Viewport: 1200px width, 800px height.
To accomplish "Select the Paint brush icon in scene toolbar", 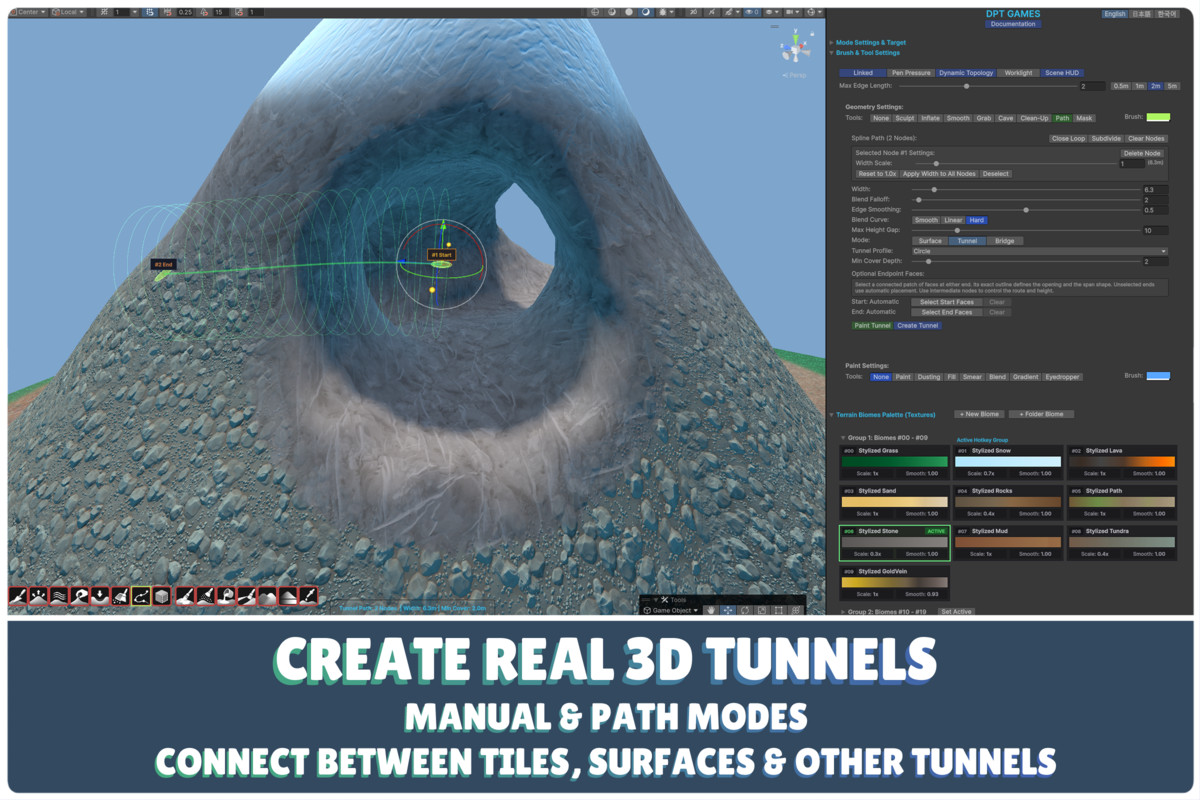I will click(185, 596).
